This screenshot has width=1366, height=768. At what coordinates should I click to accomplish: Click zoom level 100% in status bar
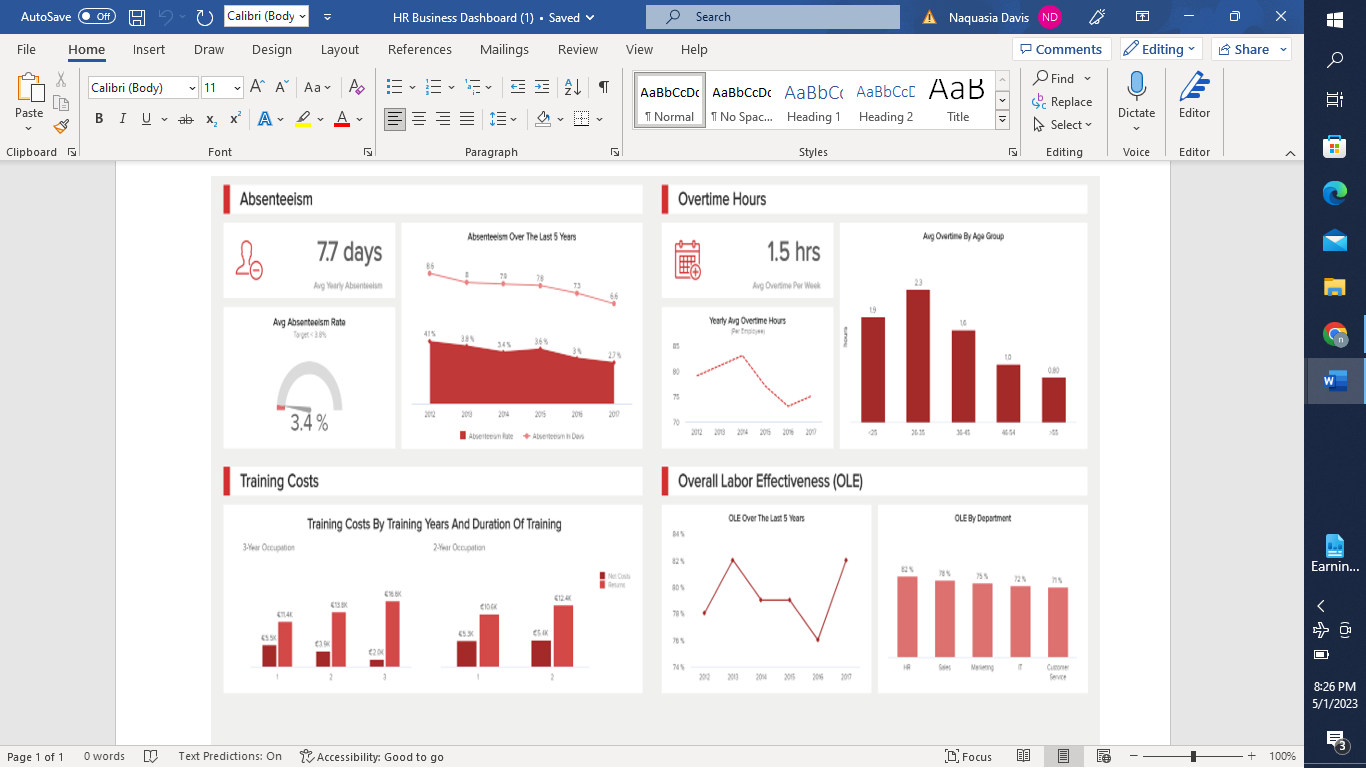(1282, 756)
